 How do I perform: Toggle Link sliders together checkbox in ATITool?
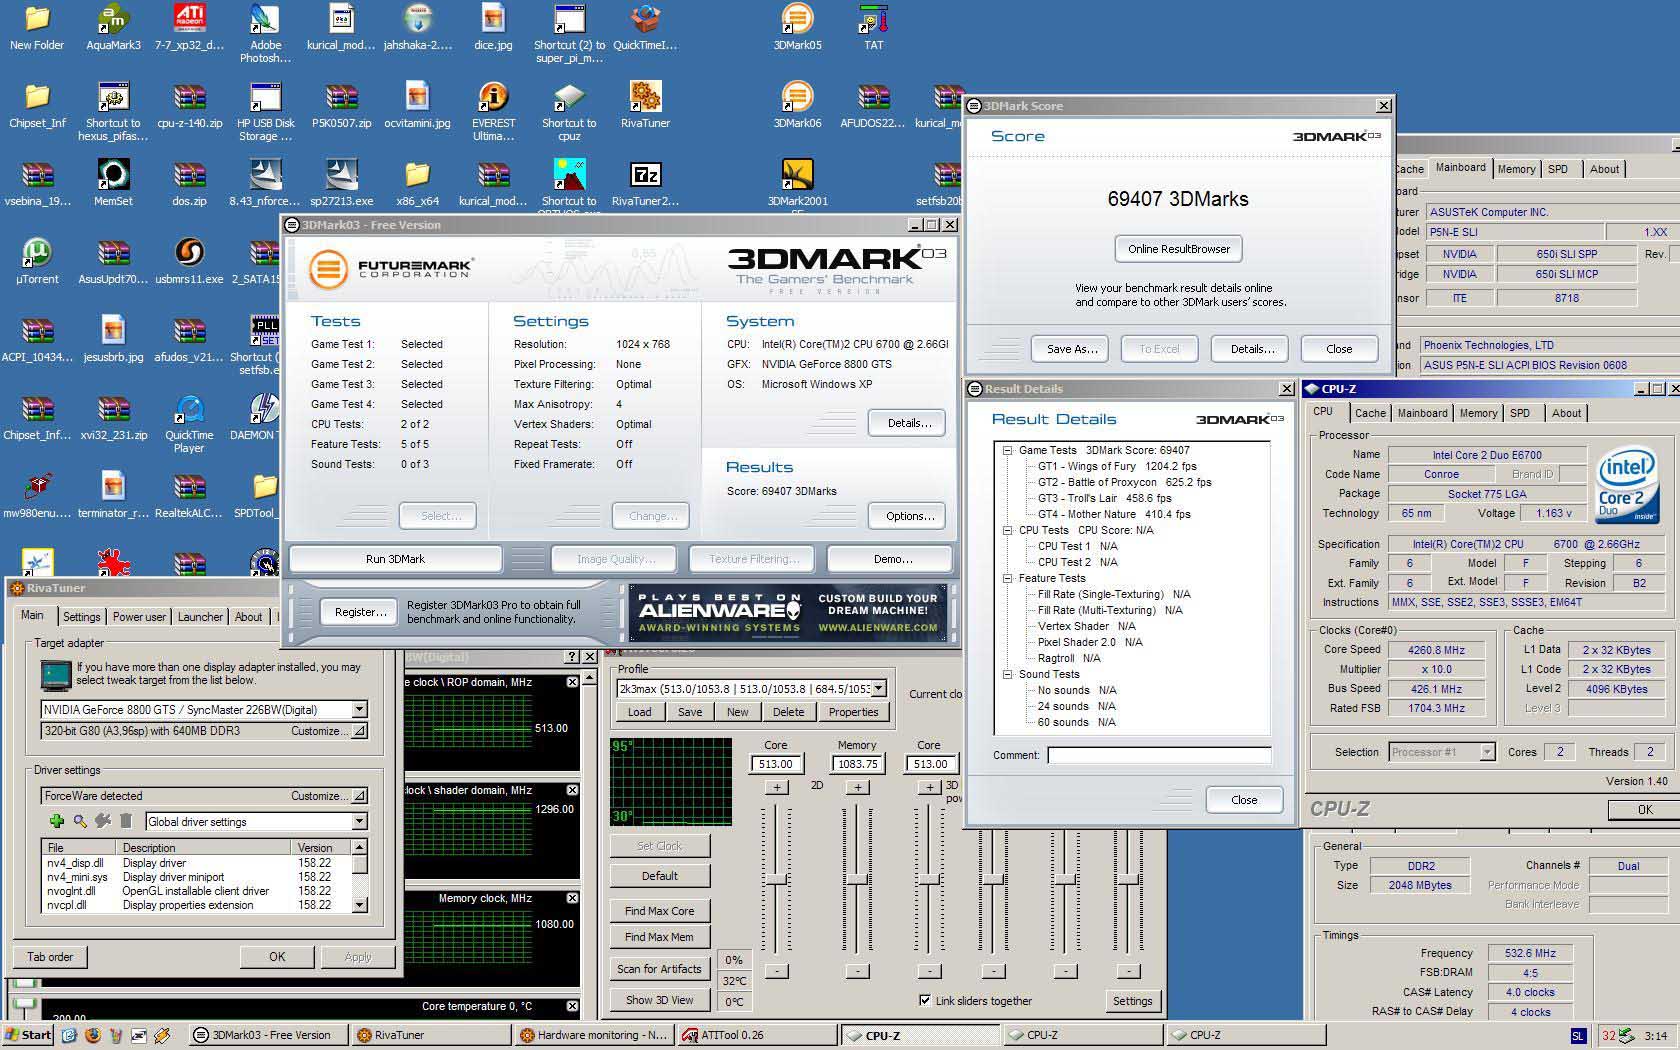(925, 1000)
